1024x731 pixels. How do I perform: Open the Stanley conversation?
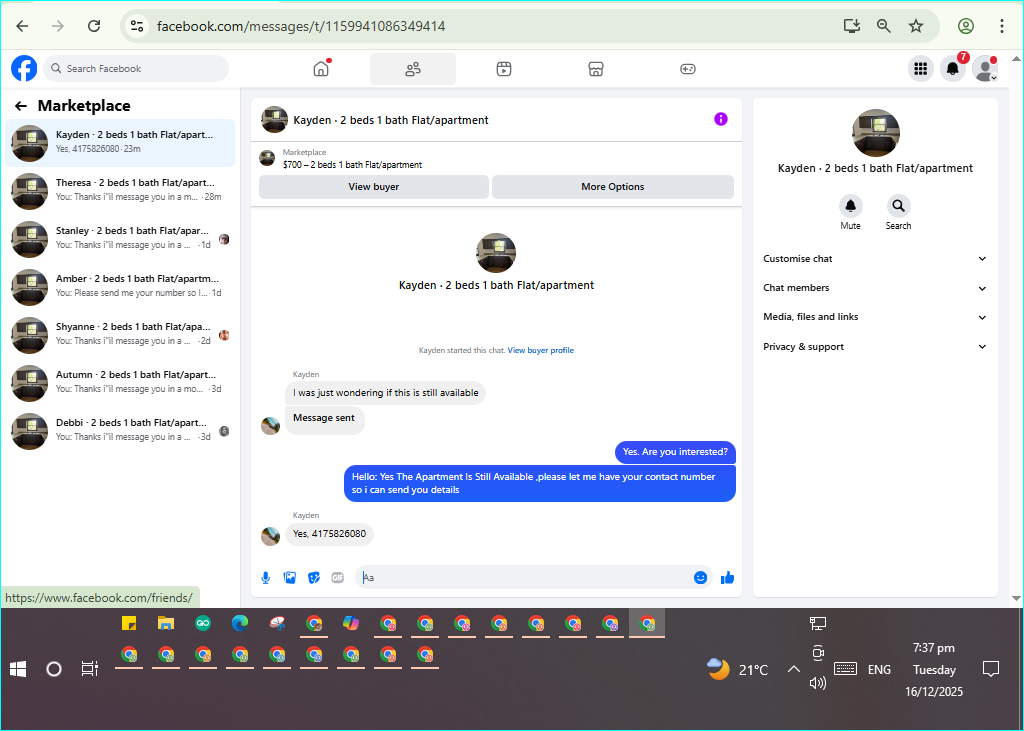pos(120,238)
